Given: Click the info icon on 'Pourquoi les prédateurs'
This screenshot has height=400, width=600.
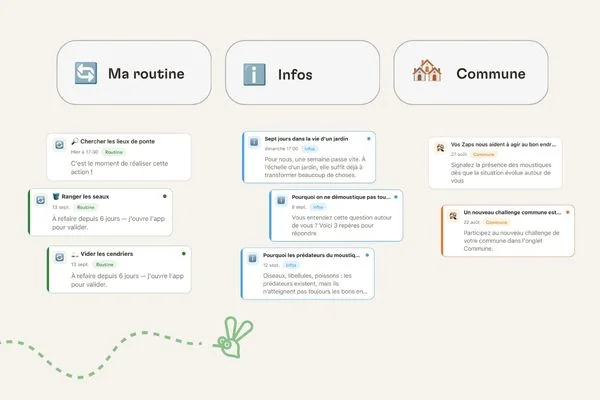Looking at the screenshot, I should 252,259.
